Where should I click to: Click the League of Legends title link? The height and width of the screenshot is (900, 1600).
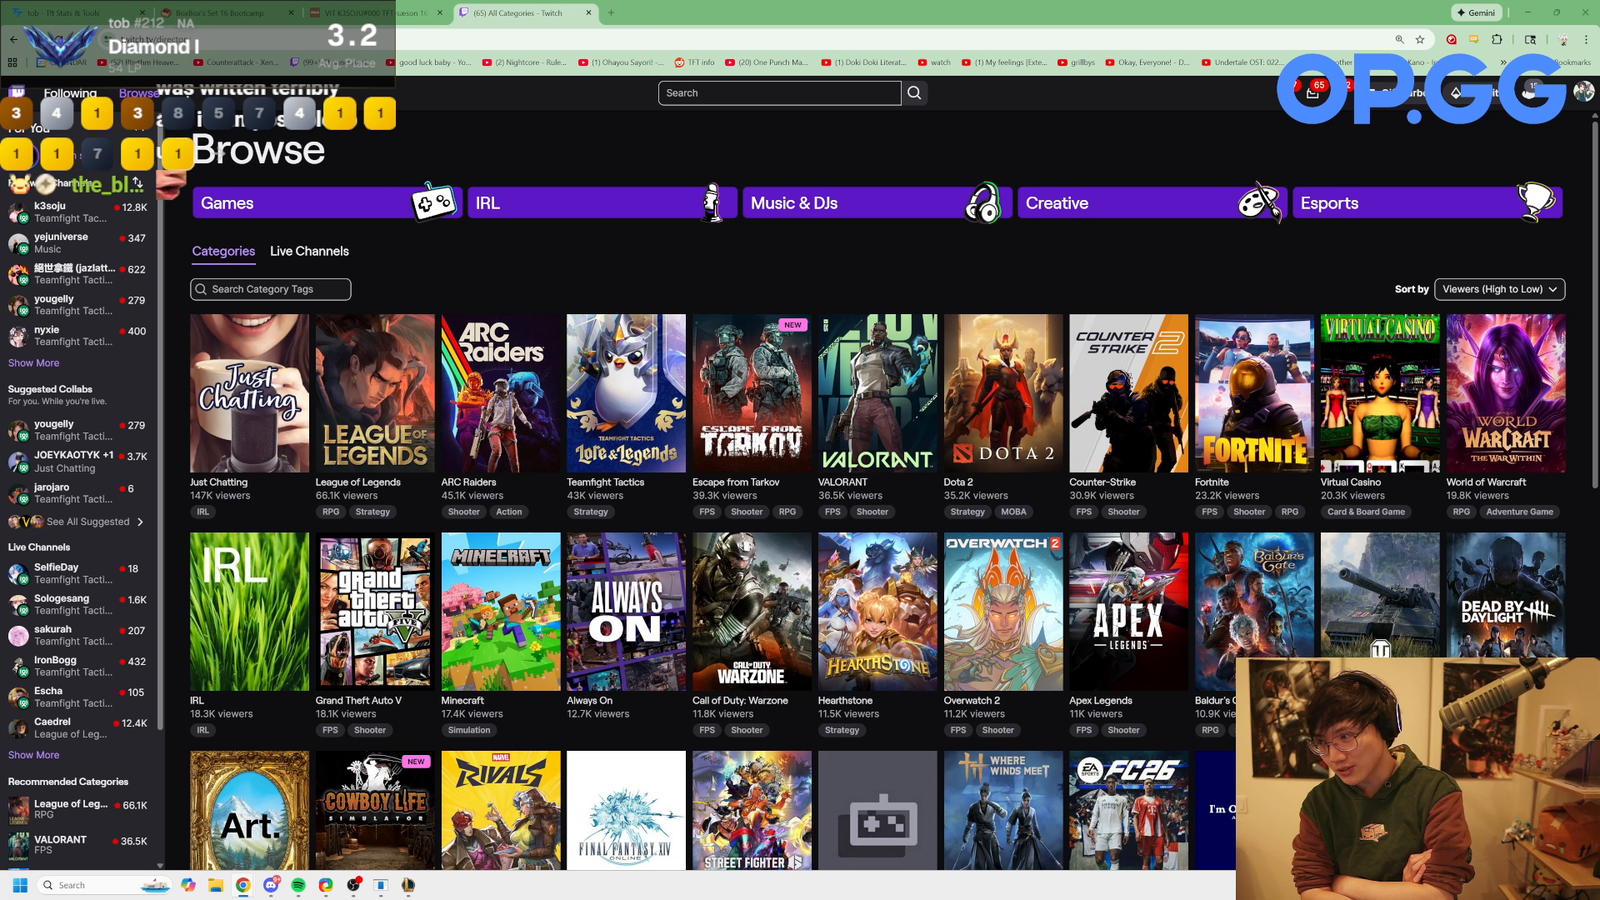tap(358, 482)
